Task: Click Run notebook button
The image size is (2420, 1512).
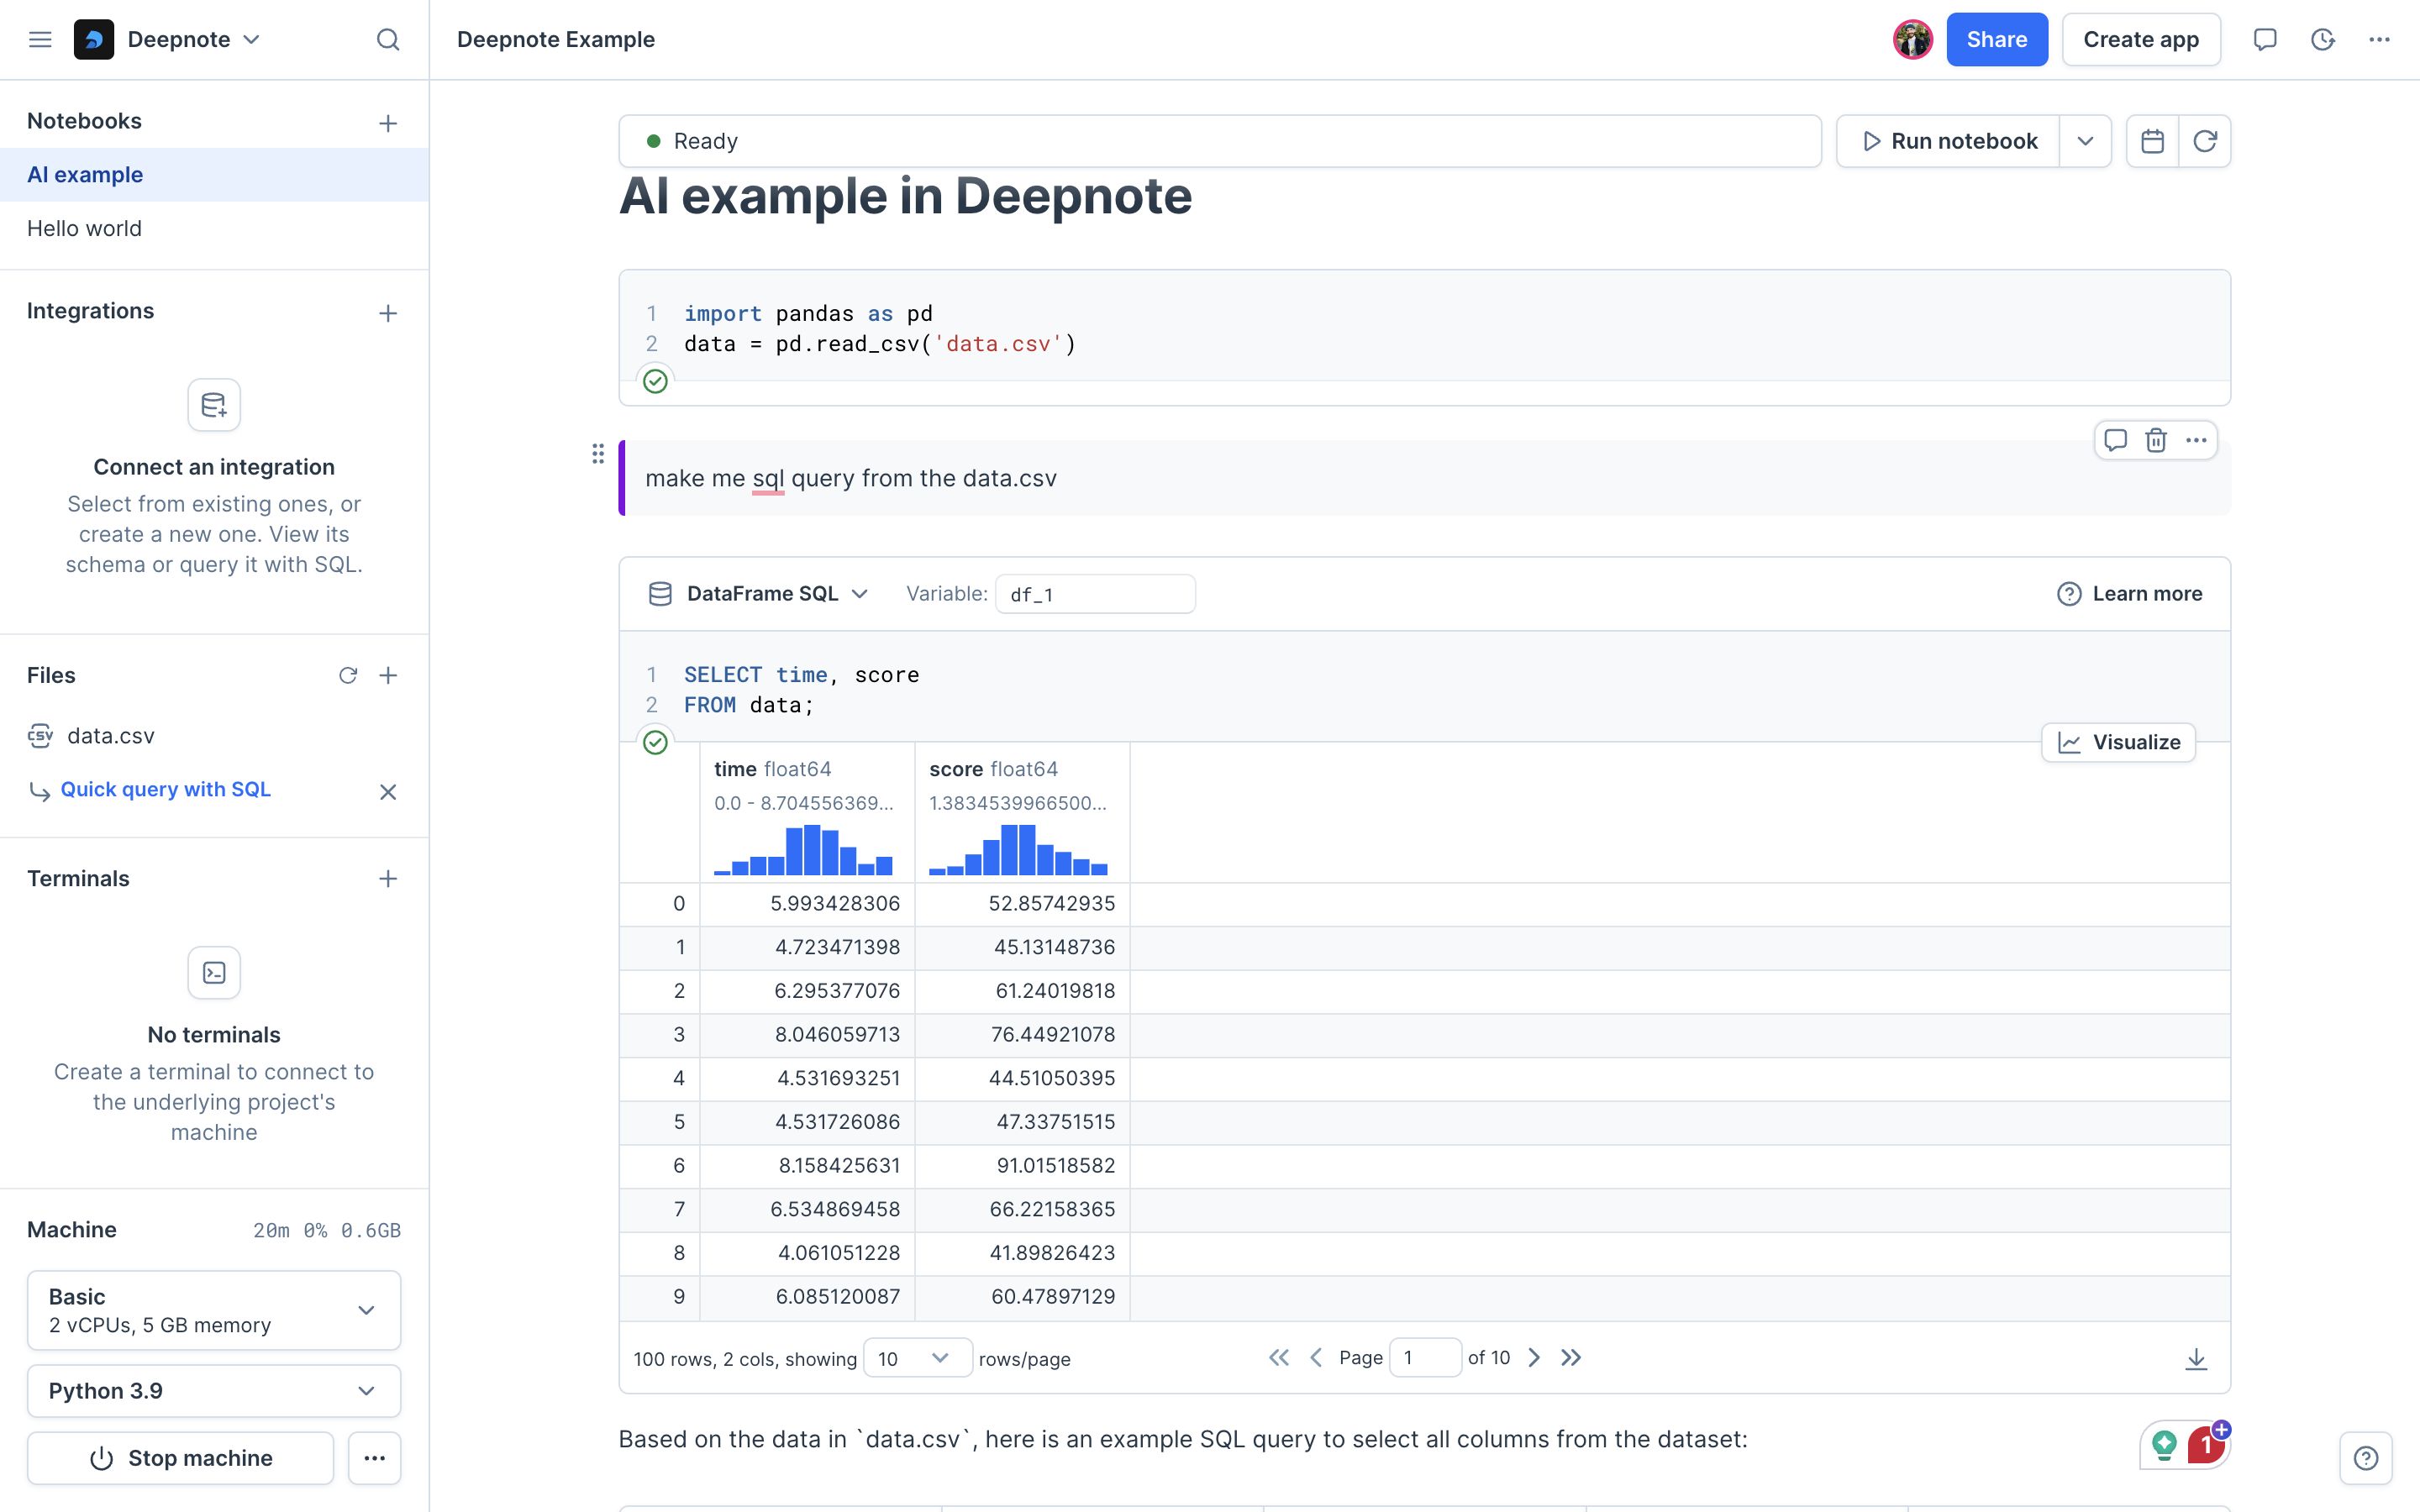Action: pos(1948,141)
